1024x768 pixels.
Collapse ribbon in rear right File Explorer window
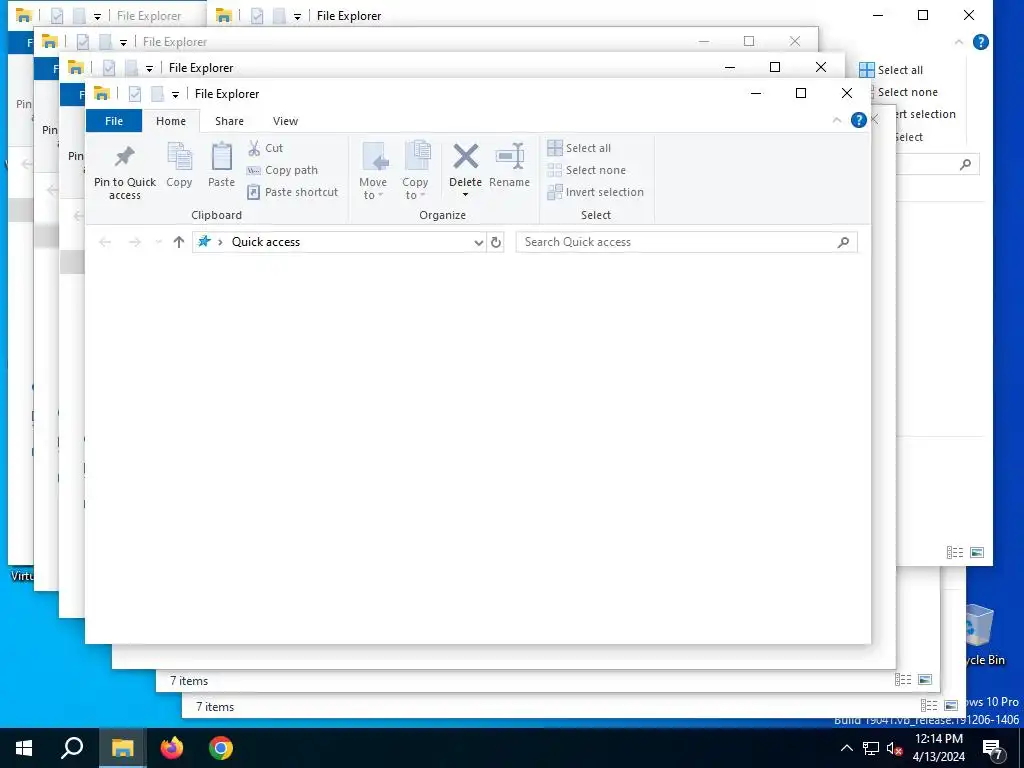[959, 42]
